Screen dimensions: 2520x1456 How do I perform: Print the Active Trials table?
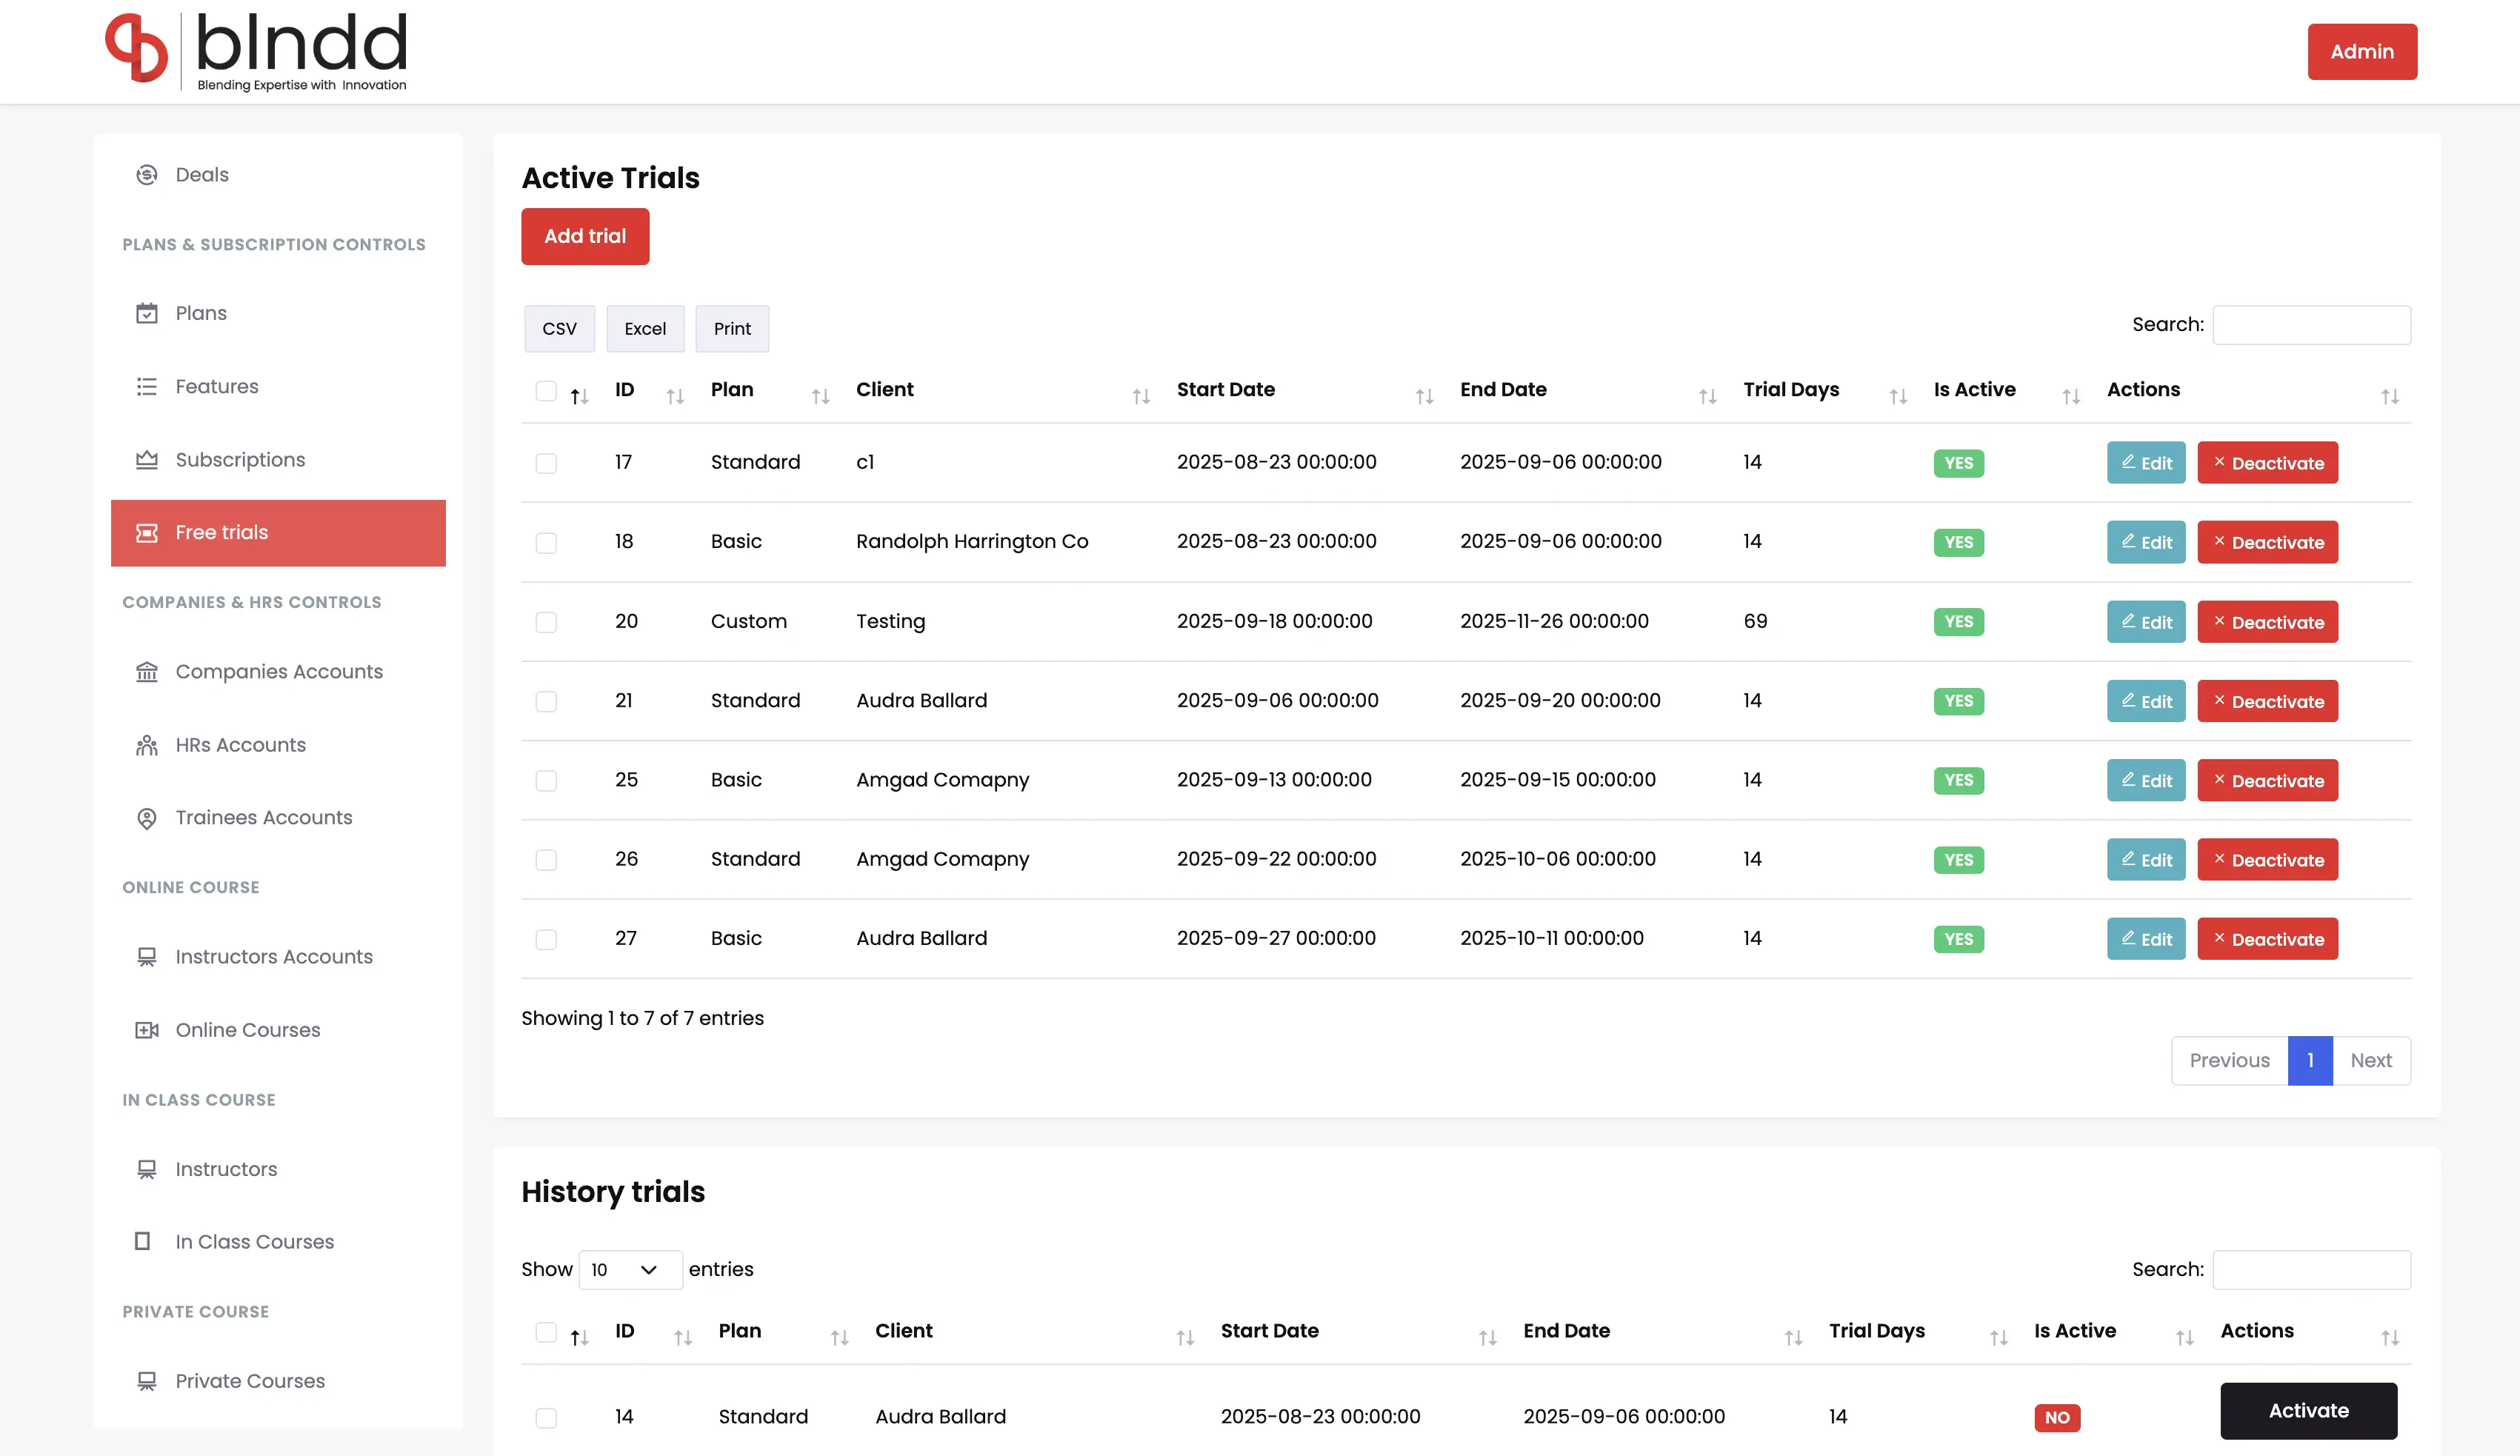732,329
